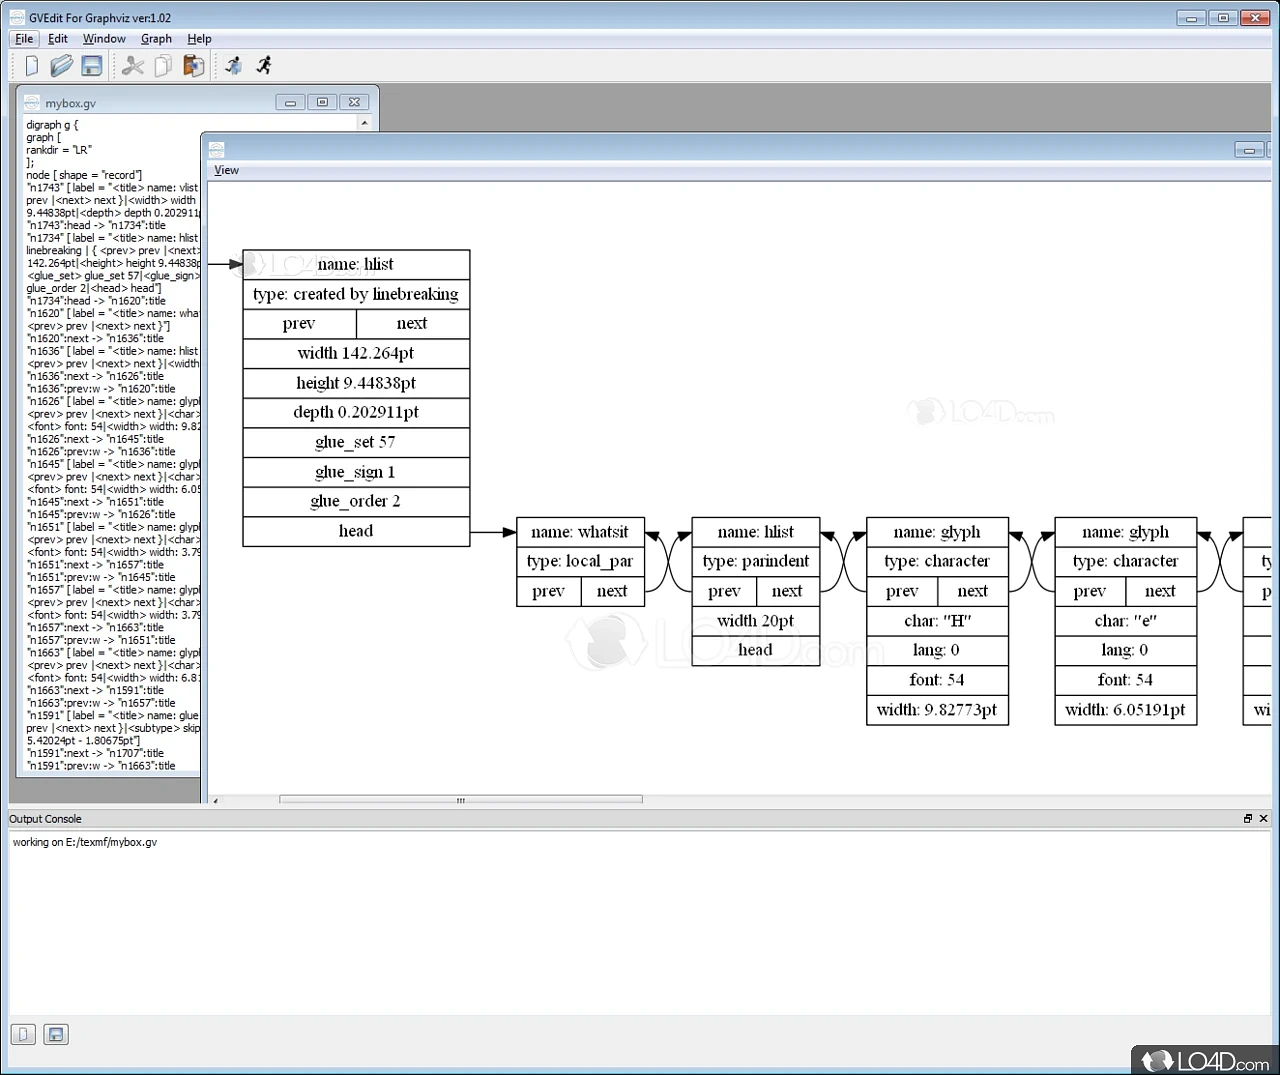The height and width of the screenshot is (1075, 1280).
Task: Create a new Graphviz file
Action: pos(30,65)
